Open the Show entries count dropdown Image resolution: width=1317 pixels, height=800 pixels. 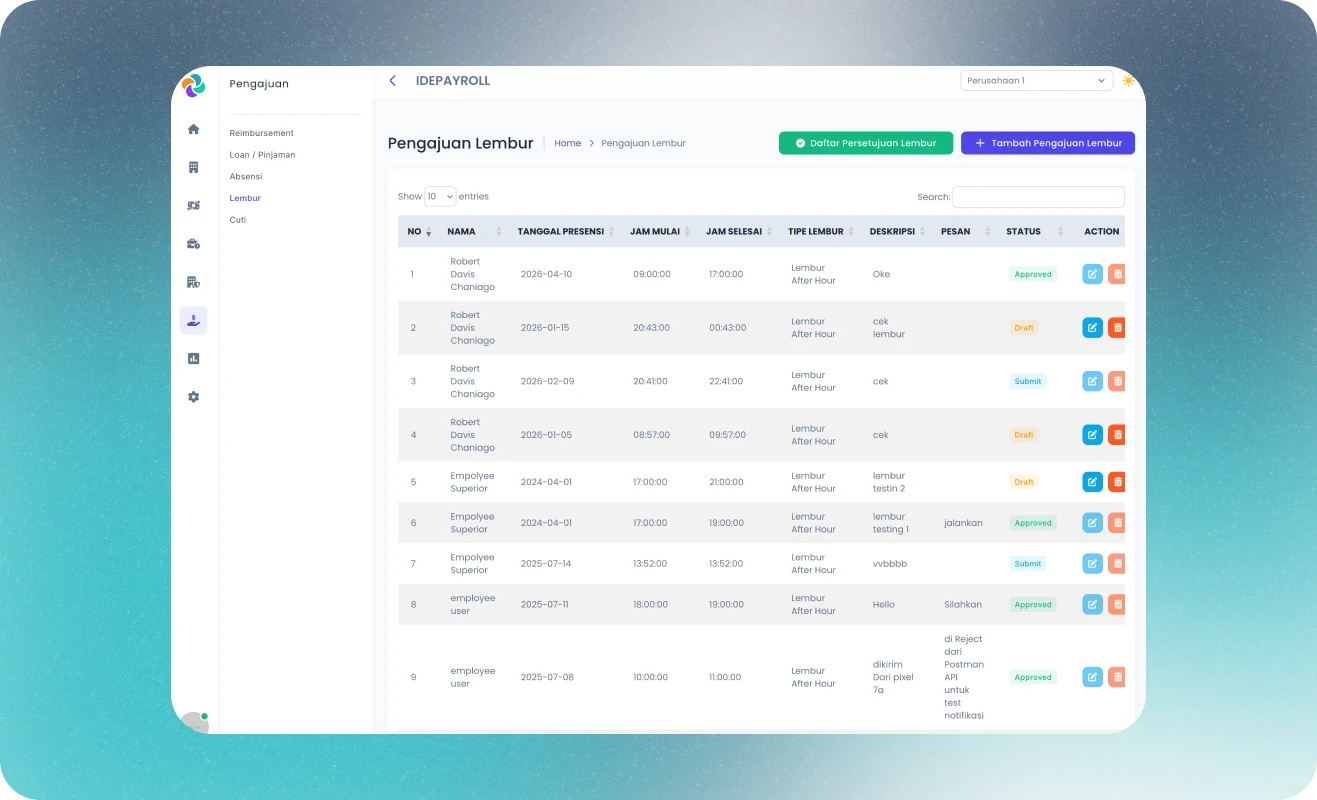point(440,197)
